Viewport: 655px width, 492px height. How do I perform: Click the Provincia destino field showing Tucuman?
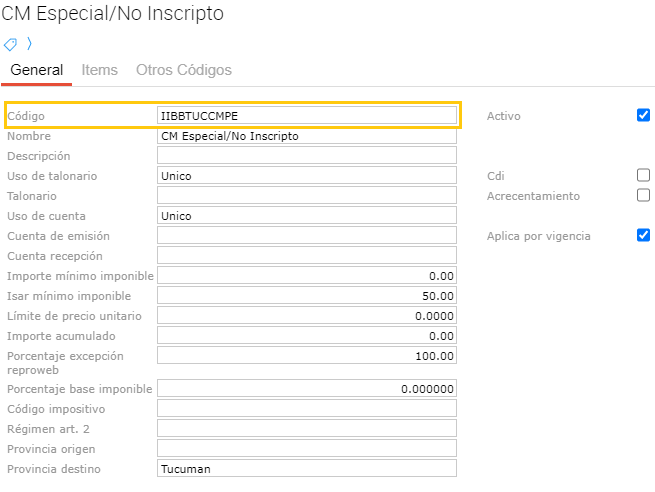307,469
